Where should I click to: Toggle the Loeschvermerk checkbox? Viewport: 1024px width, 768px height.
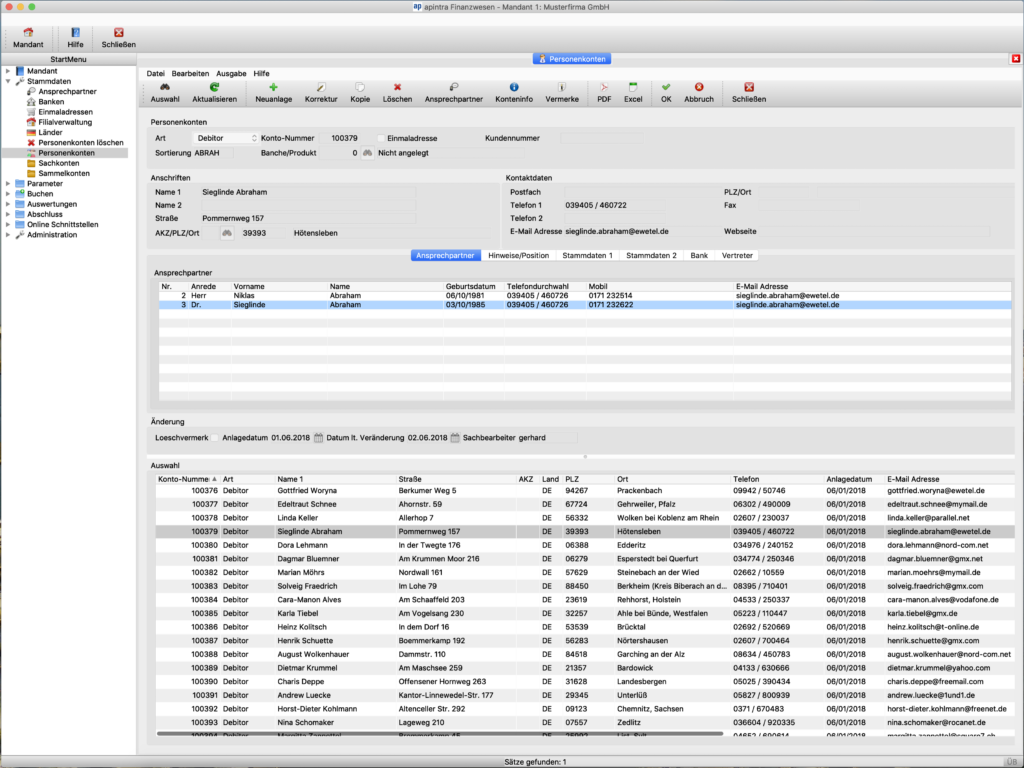(214, 438)
